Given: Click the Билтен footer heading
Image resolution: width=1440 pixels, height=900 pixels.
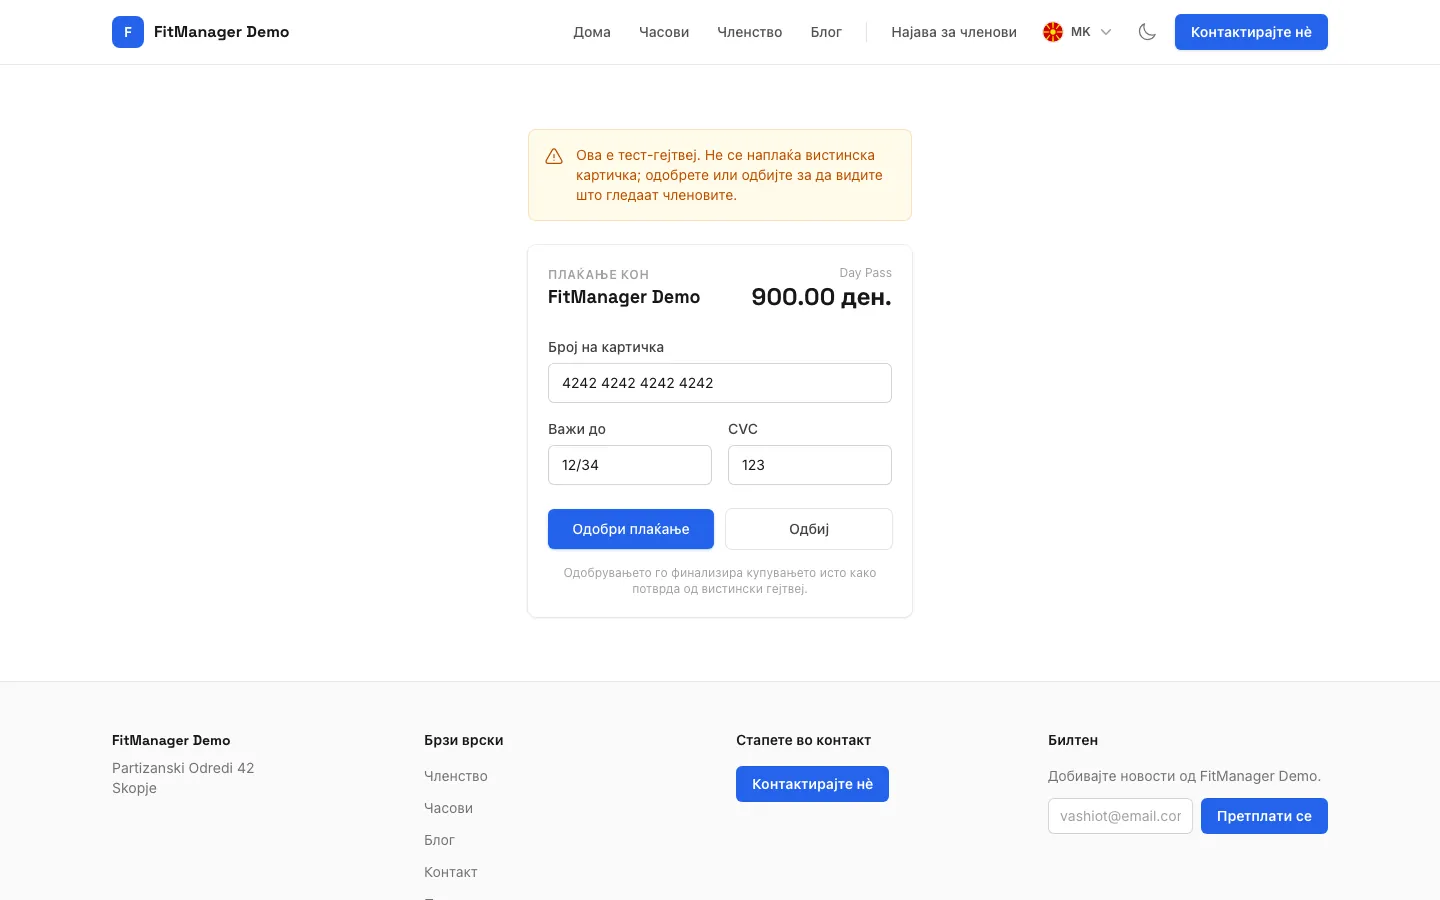Looking at the screenshot, I should point(1073,740).
